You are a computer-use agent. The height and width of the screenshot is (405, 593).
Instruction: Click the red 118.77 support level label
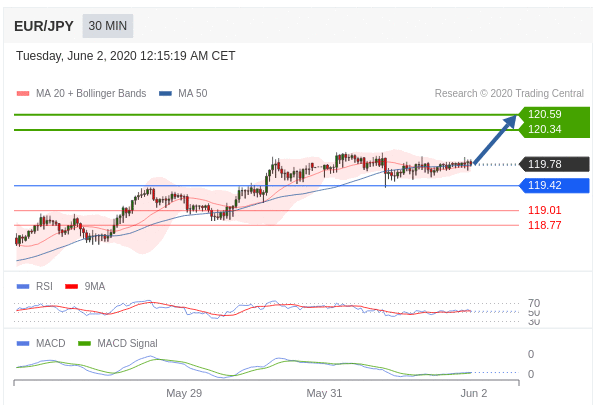[x=545, y=225]
